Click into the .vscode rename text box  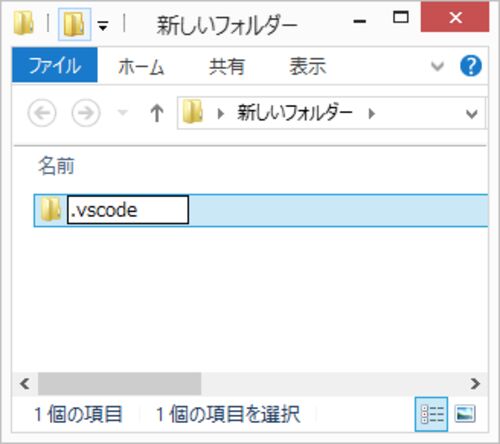tap(128, 210)
